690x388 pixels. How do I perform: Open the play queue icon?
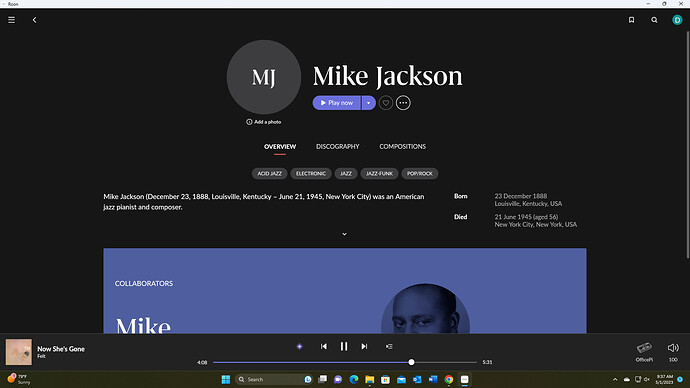389,347
